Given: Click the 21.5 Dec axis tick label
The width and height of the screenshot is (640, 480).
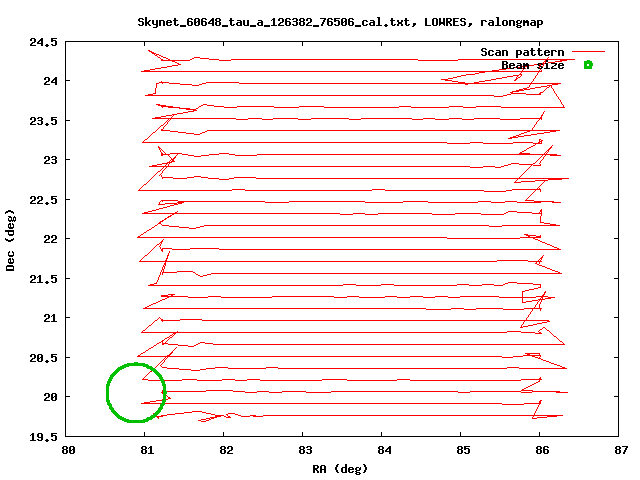Looking at the screenshot, I should 44,279.
